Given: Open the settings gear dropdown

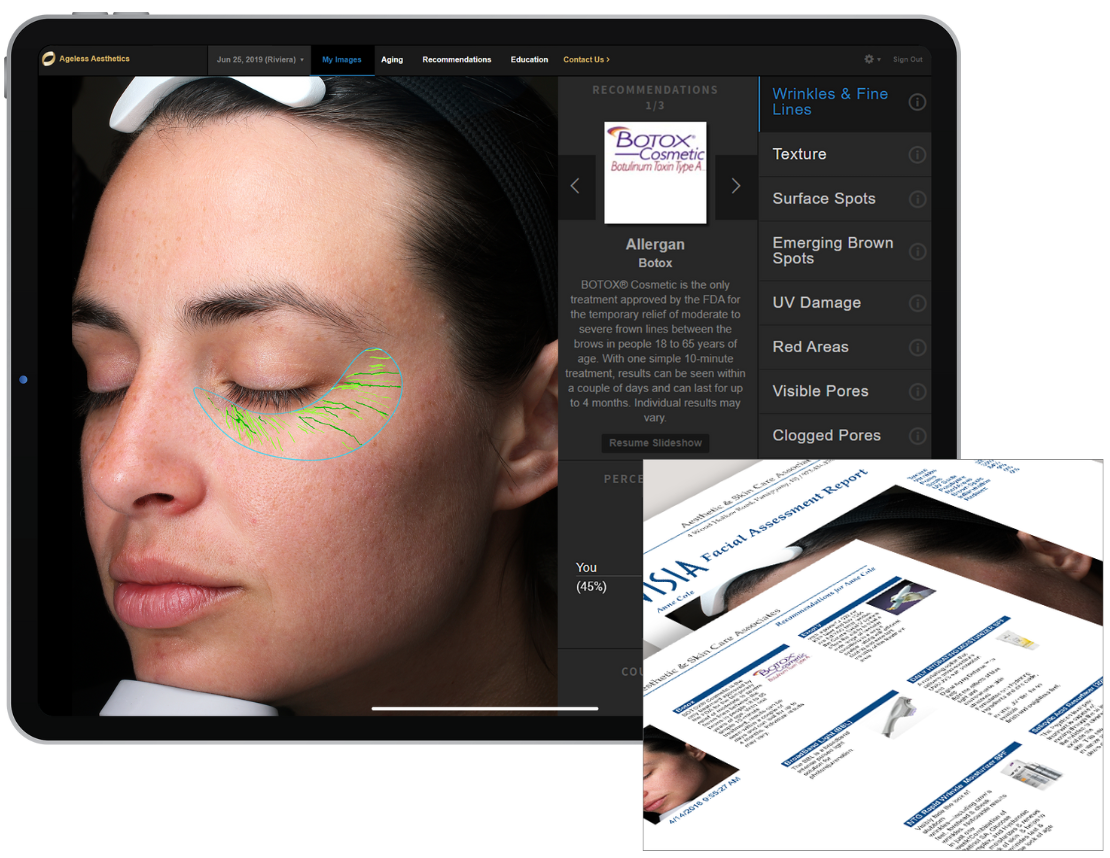Looking at the screenshot, I should click(872, 60).
